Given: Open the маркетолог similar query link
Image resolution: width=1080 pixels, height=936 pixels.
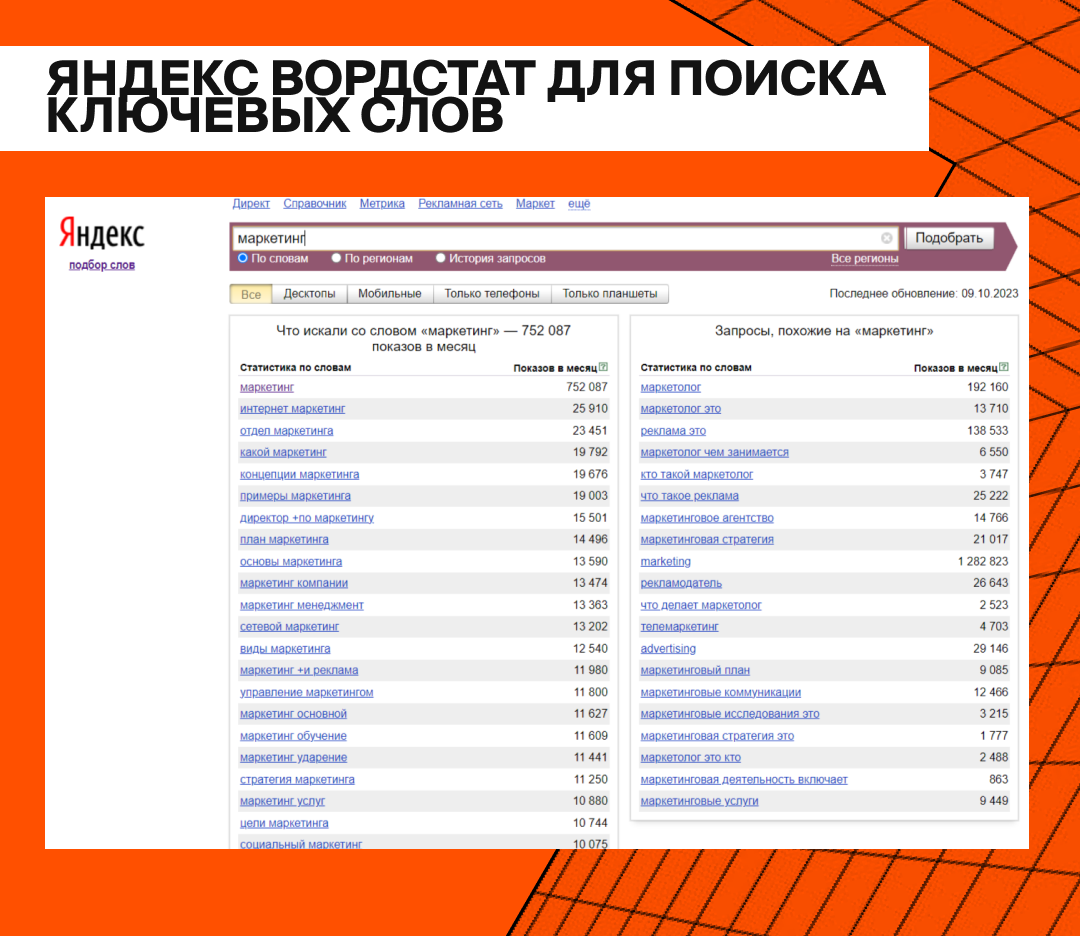Looking at the screenshot, I should tap(670, 388).
